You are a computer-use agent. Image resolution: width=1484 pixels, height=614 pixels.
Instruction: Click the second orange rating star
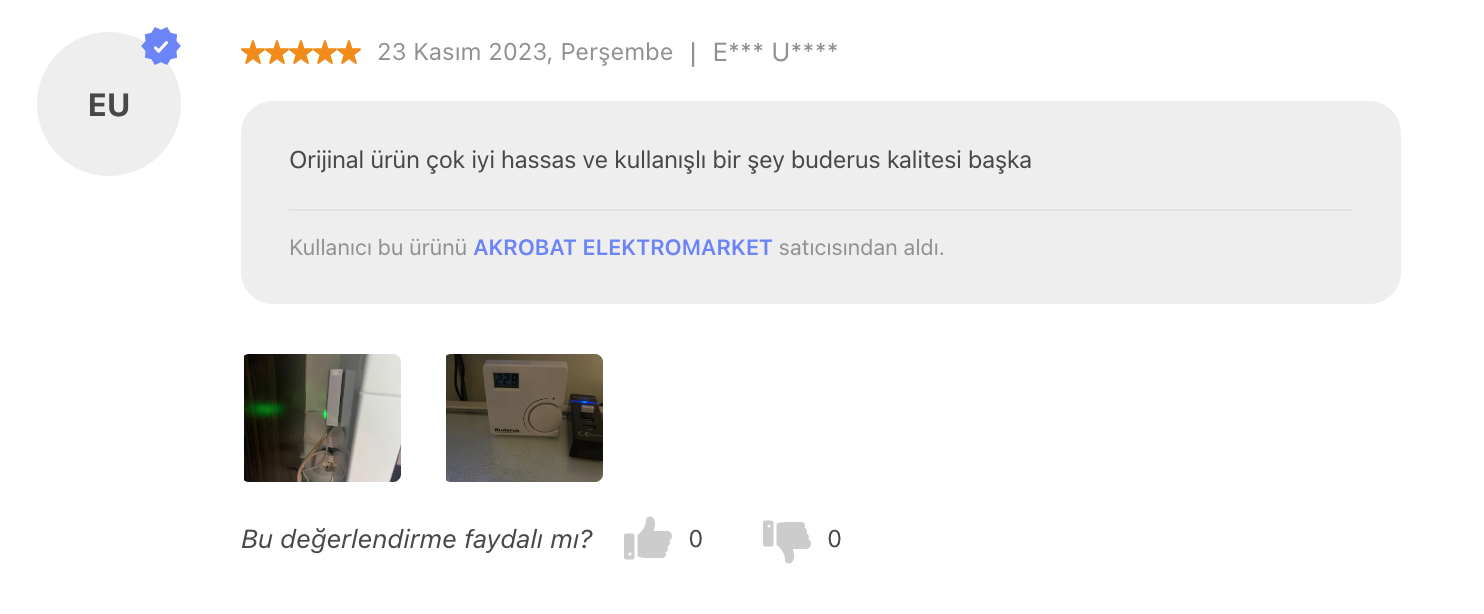point(277,53)
